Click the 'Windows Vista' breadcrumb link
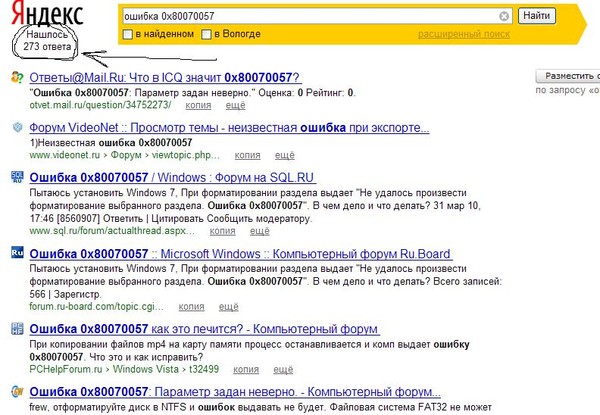600x415 pixels. pyautogui.click(x=146, y=369)
